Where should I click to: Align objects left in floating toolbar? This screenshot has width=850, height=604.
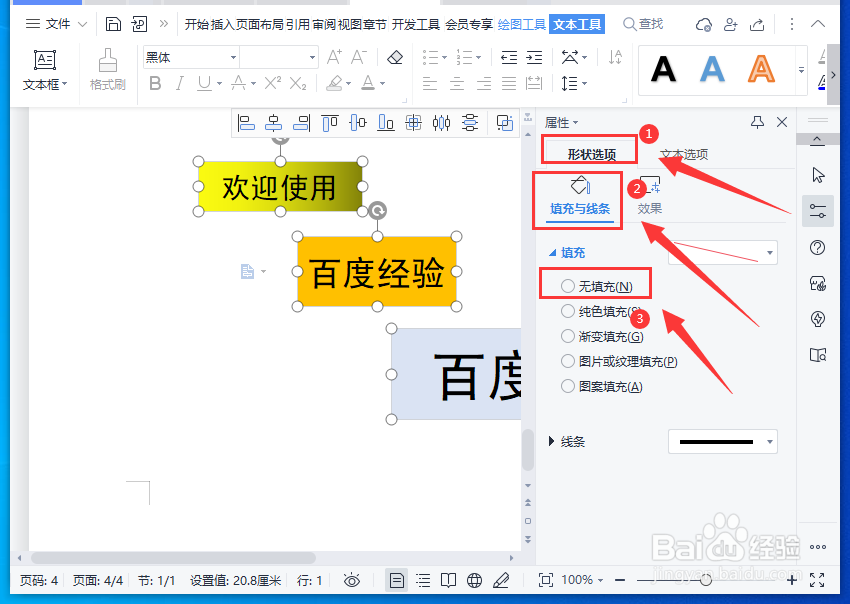(x=246, y=124)
